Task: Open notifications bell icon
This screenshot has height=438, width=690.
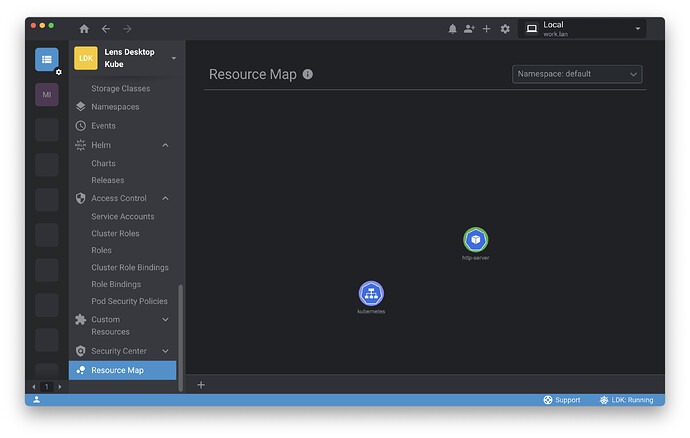Action: click(x=452, y=29)
